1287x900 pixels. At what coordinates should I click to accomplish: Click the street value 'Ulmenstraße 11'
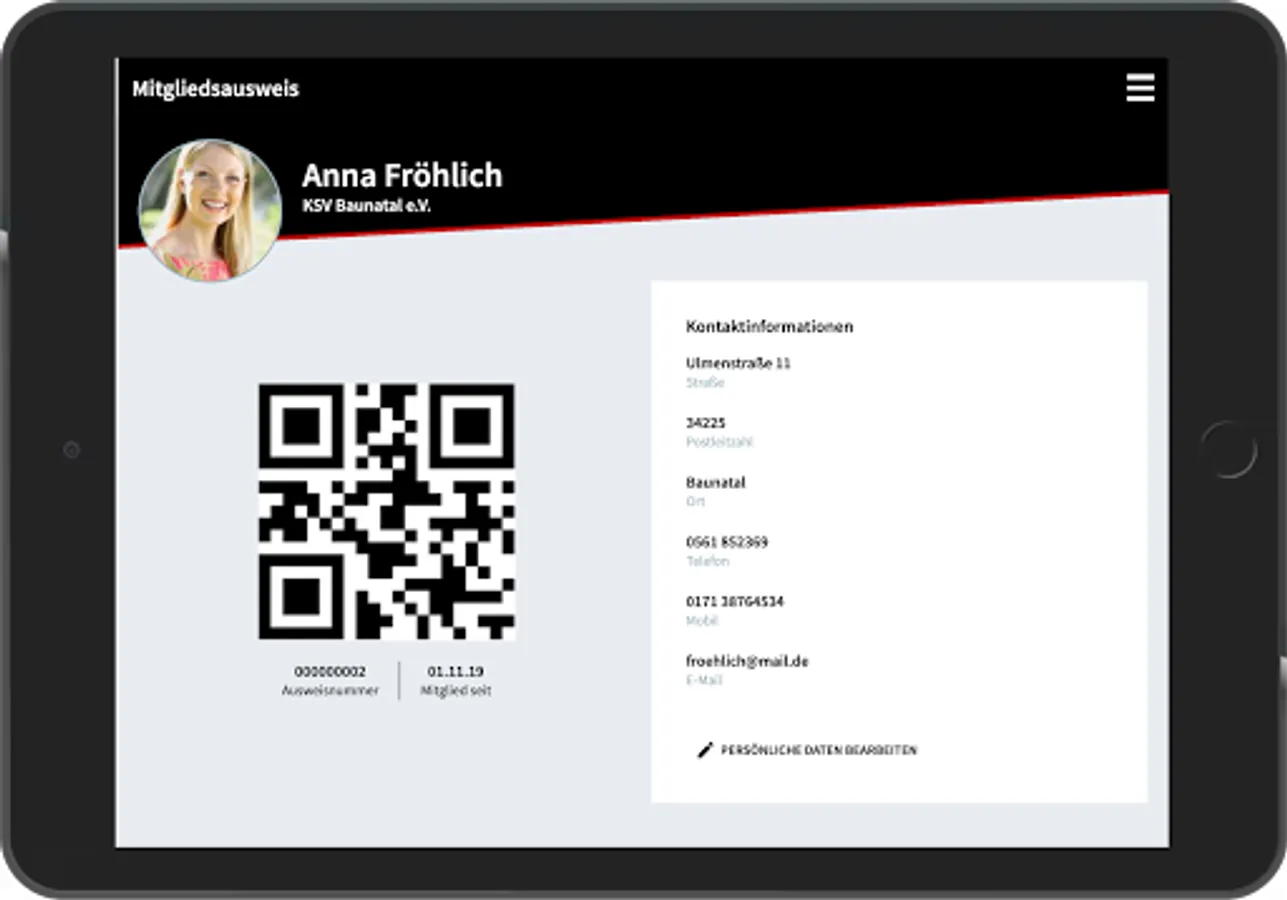(738, 363)
